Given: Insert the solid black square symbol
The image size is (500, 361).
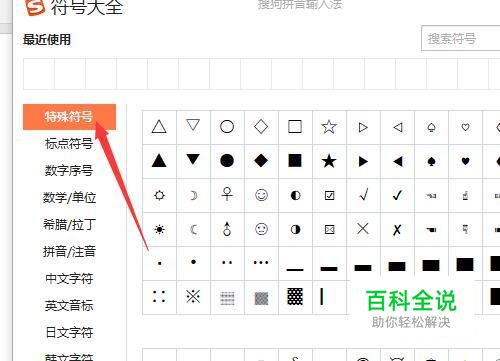Looking at the screenshot, I should [x=295, y=161].
